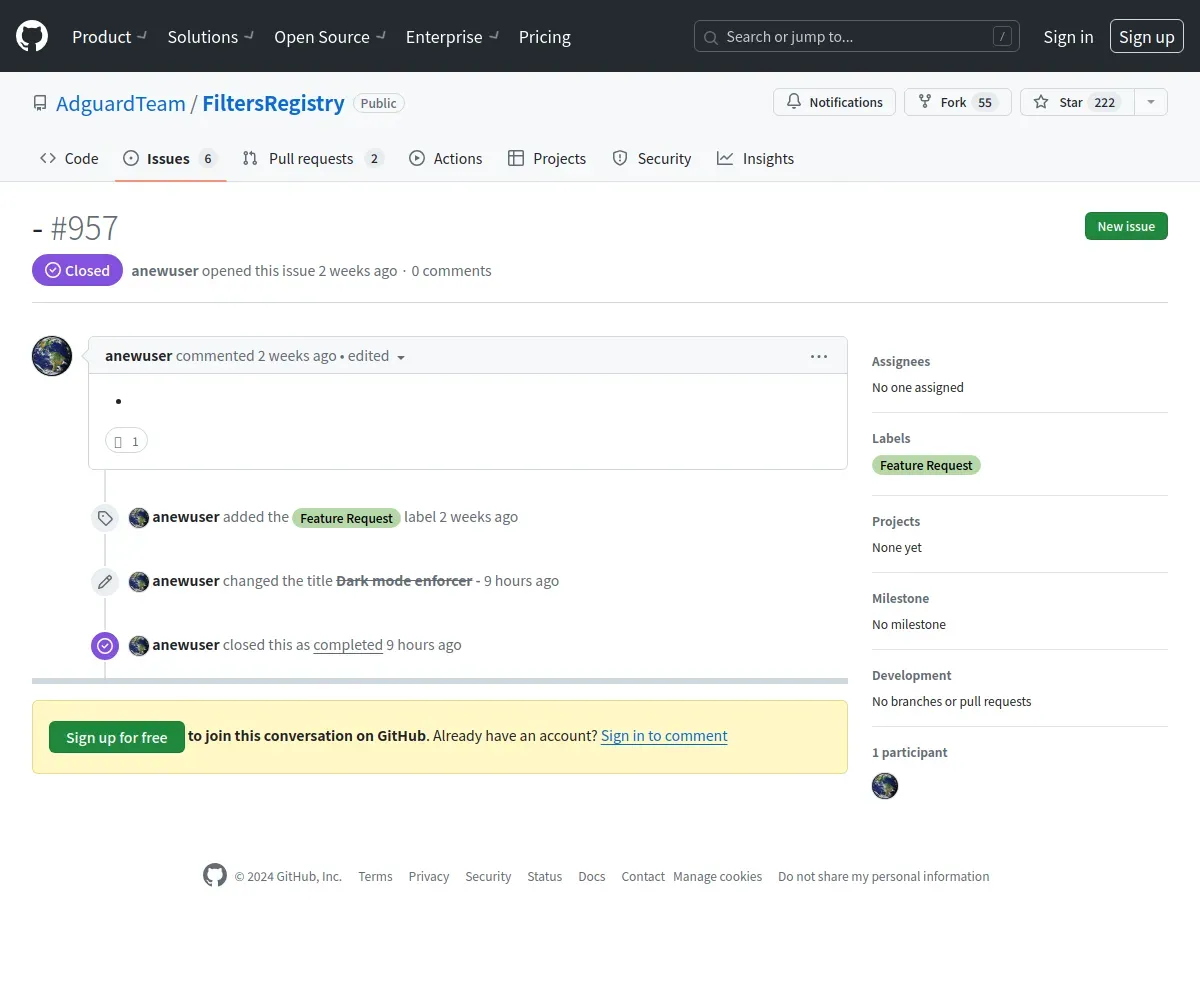
Task: Click the New issue button
Action: coord(1126,226)
